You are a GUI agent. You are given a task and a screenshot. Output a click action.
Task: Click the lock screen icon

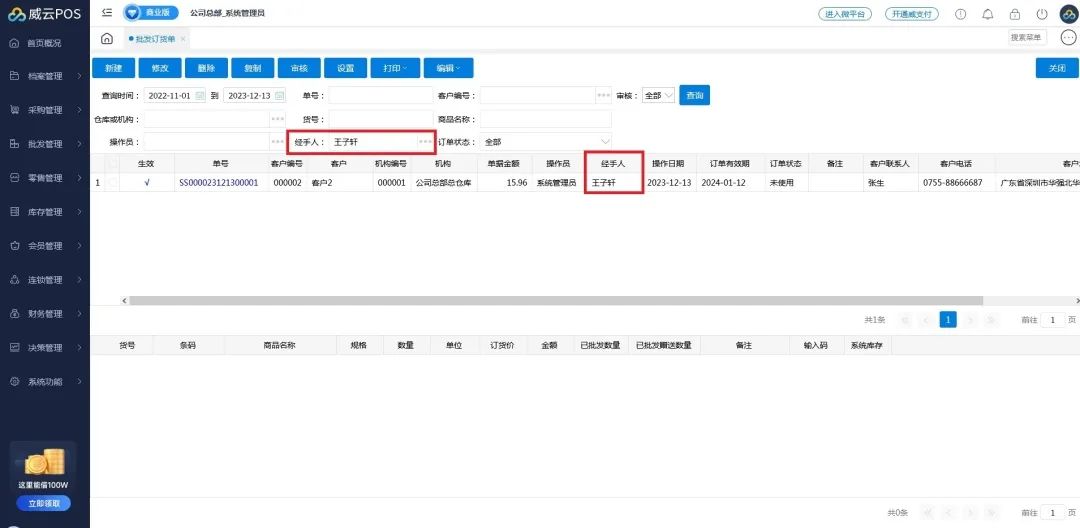[x=1015, y=14]
